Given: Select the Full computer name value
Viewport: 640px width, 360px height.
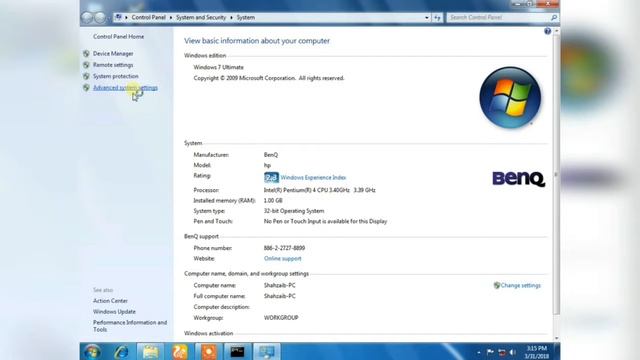Looking at the screenshot, I should [280, 296].
